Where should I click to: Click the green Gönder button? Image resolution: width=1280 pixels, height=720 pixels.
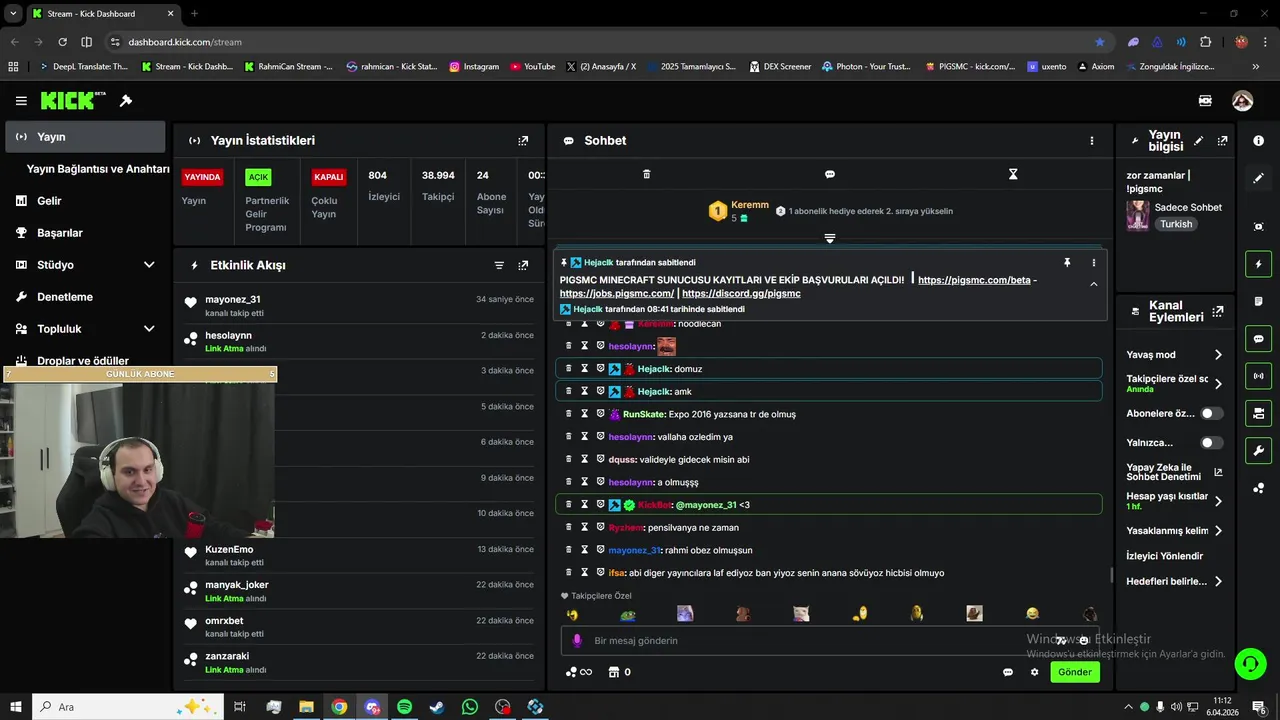pos(1075,672)
